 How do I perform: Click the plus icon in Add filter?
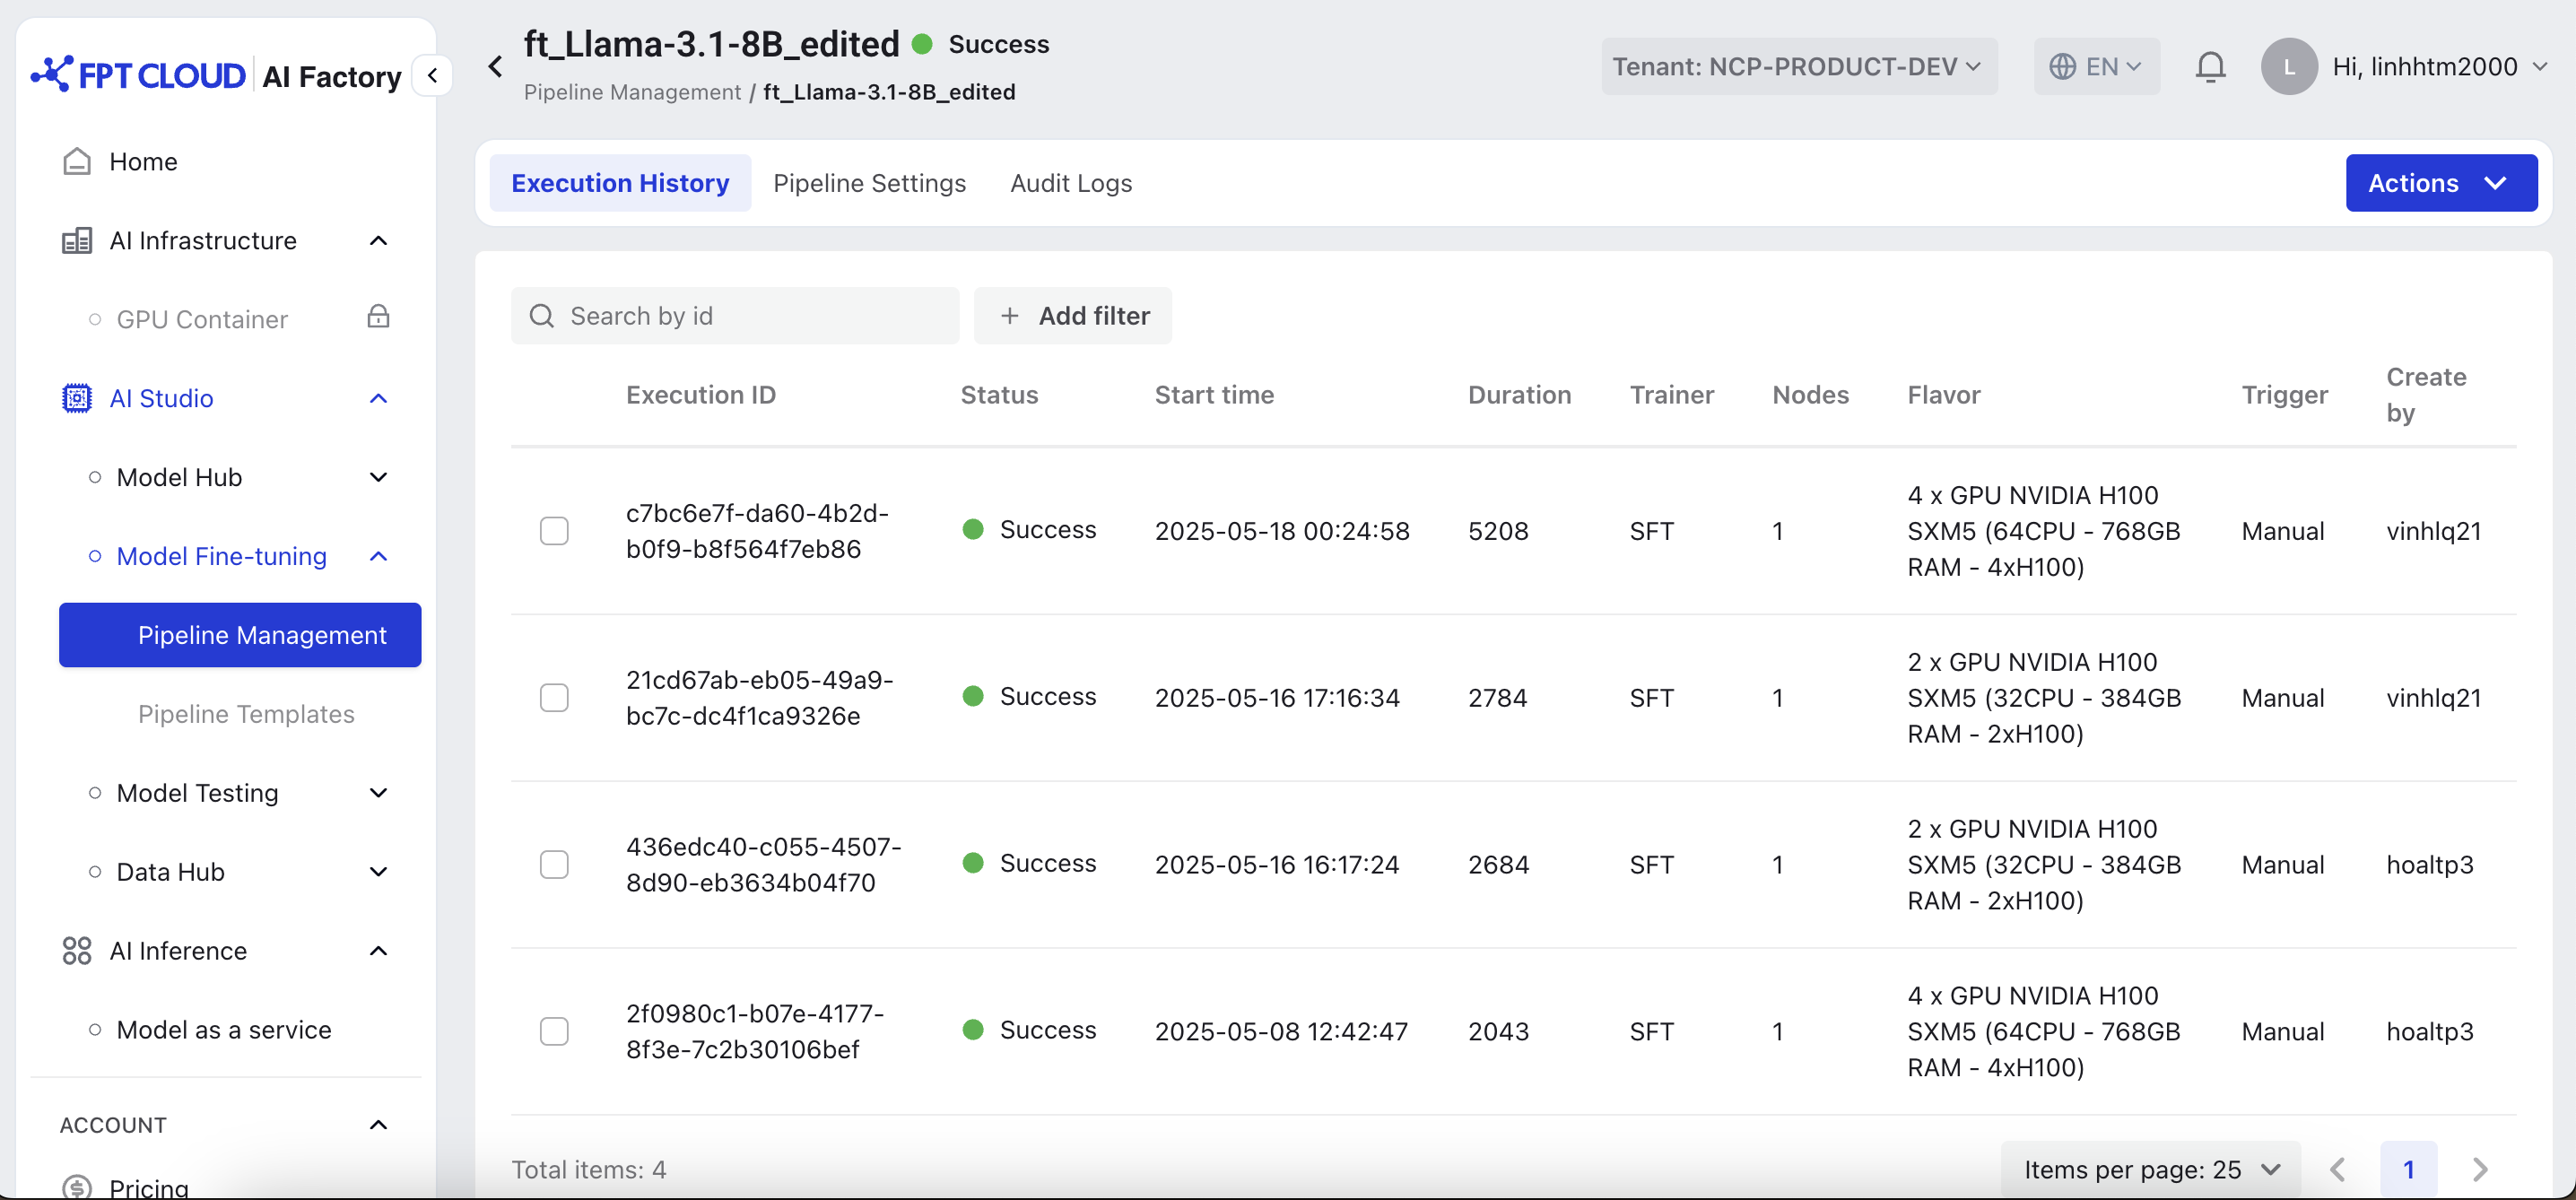coord(1010,316)
